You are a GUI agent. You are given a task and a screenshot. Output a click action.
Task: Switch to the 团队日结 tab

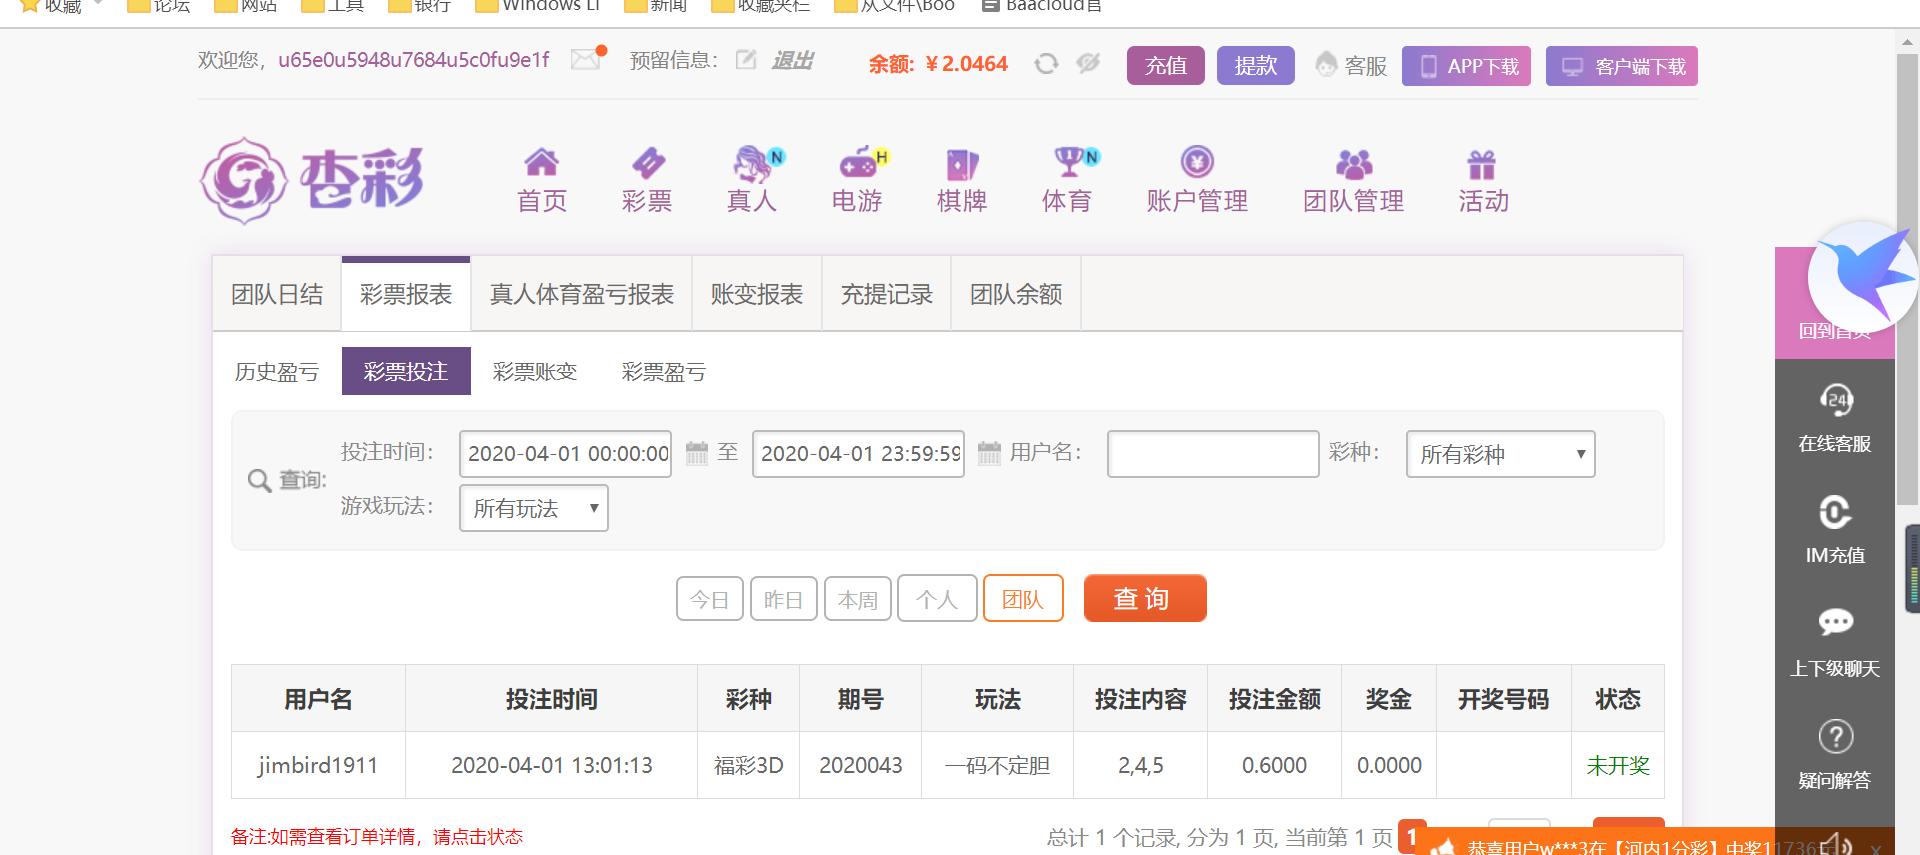point(277,294)
